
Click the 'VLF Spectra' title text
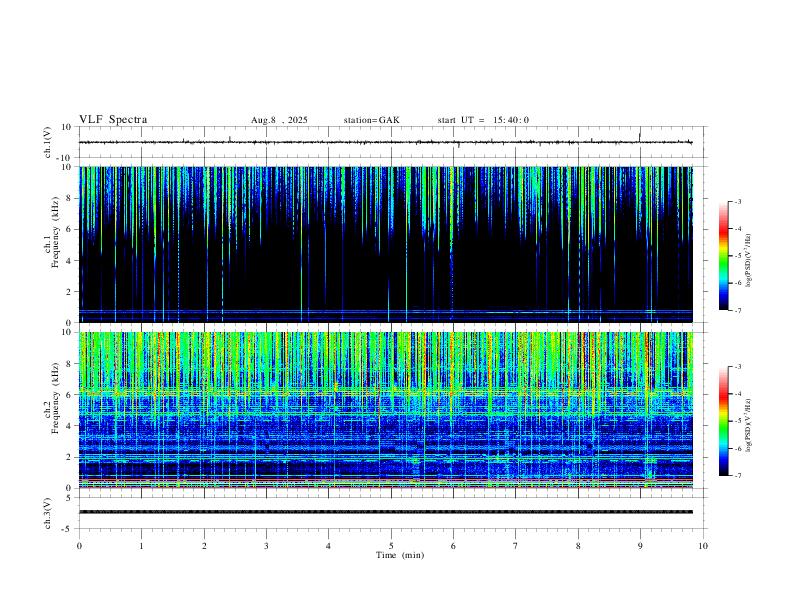click(113, 120)
